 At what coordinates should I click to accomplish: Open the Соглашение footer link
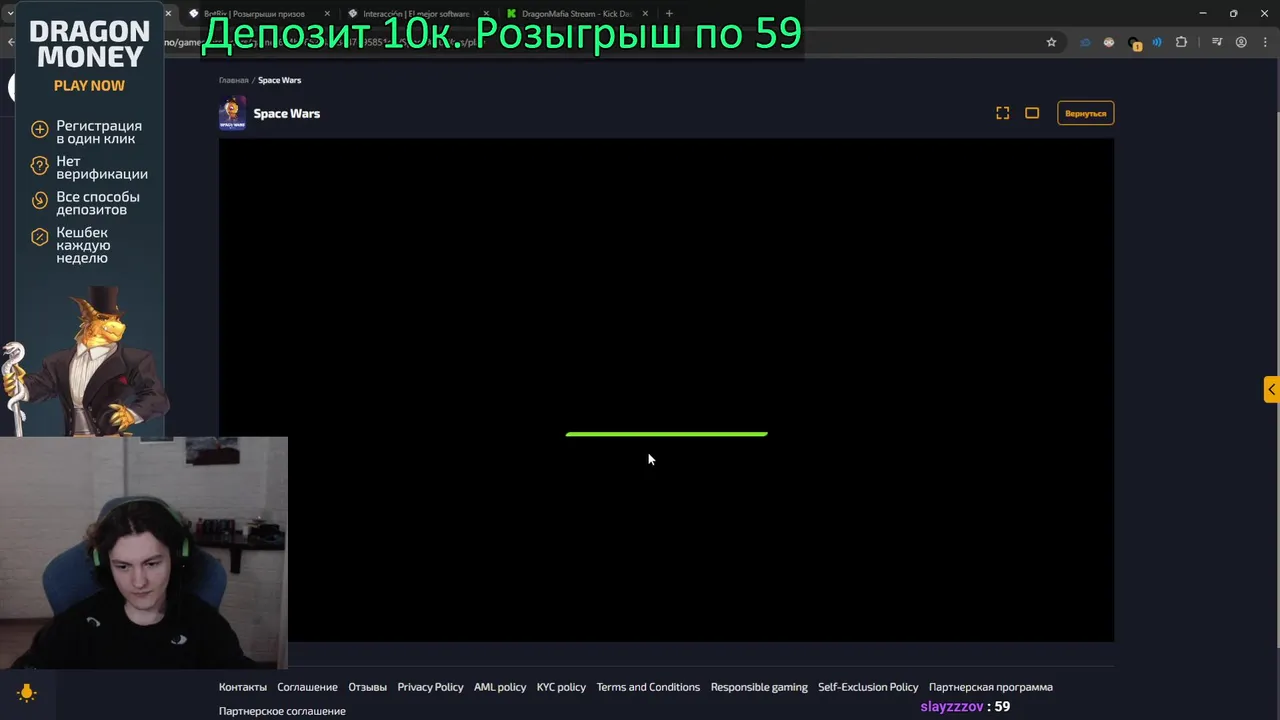pyautogui.click(x=307, y=687)
